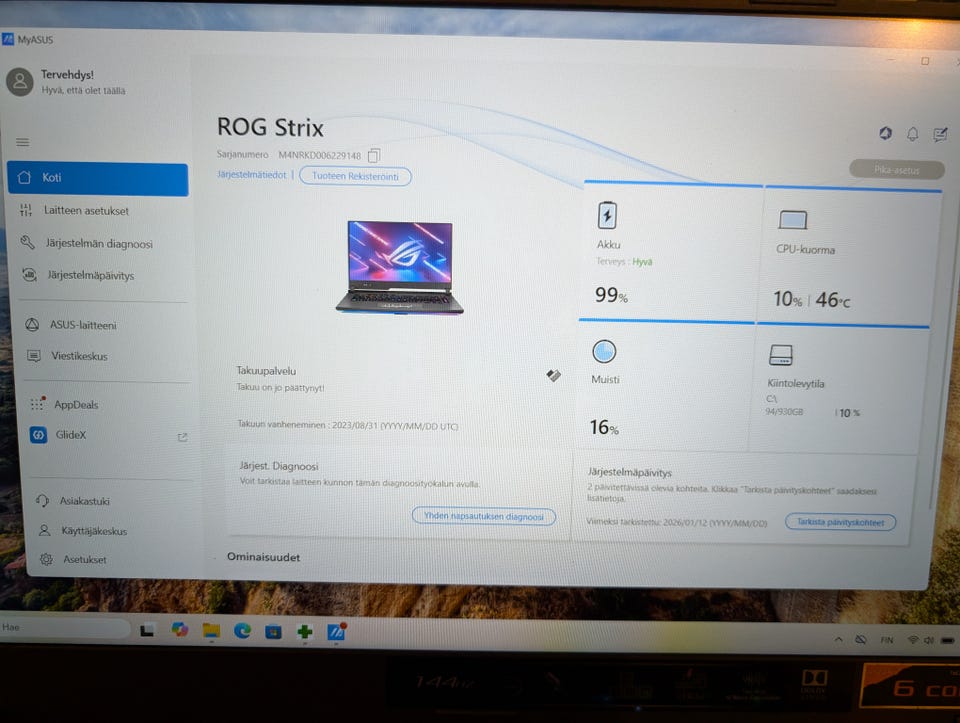Click the Takuupalvelu heading
The image size is (960, 723).
(x=266, y=370)
